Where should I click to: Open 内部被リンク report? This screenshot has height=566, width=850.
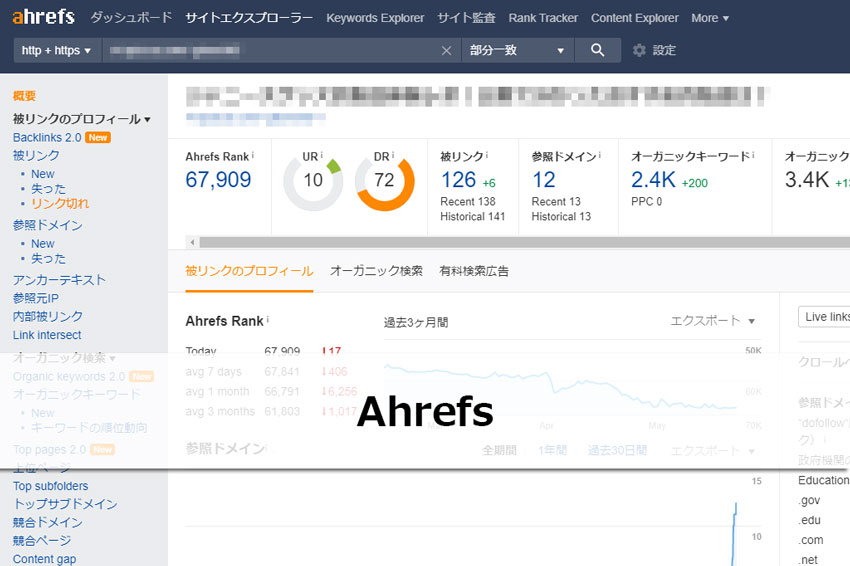pos(48,317)
